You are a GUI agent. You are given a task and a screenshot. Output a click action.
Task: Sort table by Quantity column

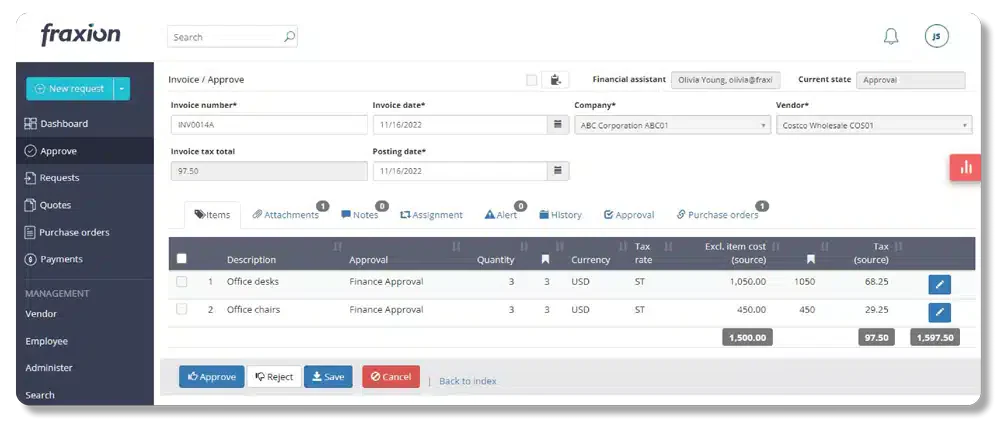[x=524, y=247]
